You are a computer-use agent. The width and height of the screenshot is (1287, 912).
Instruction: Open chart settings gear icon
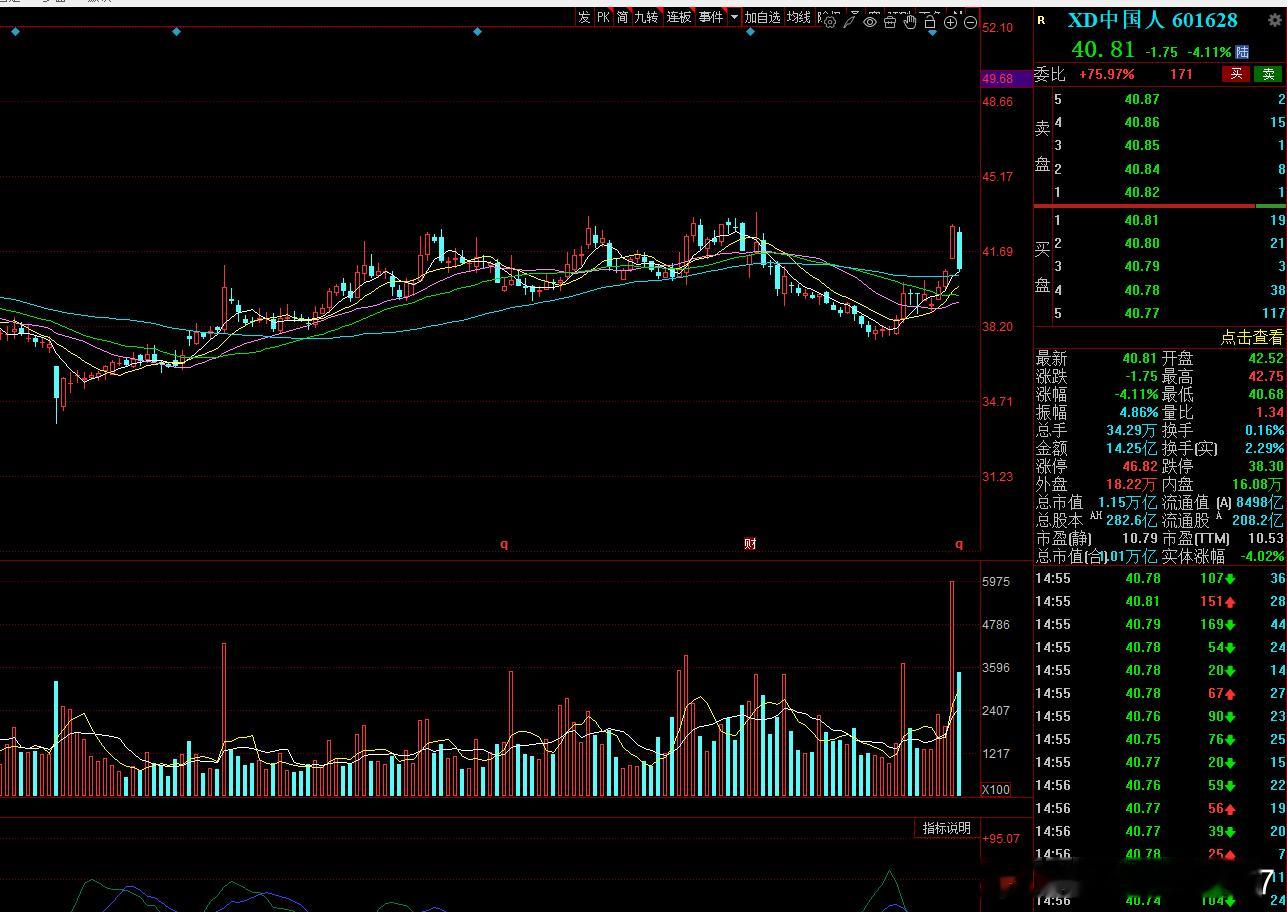[830, 21]
